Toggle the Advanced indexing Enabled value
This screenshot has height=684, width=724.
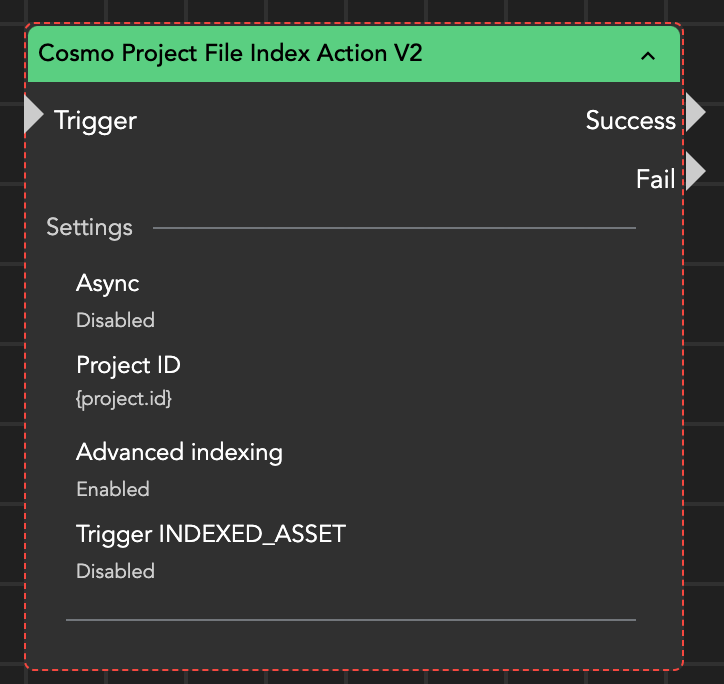click(x=113, y=489)
